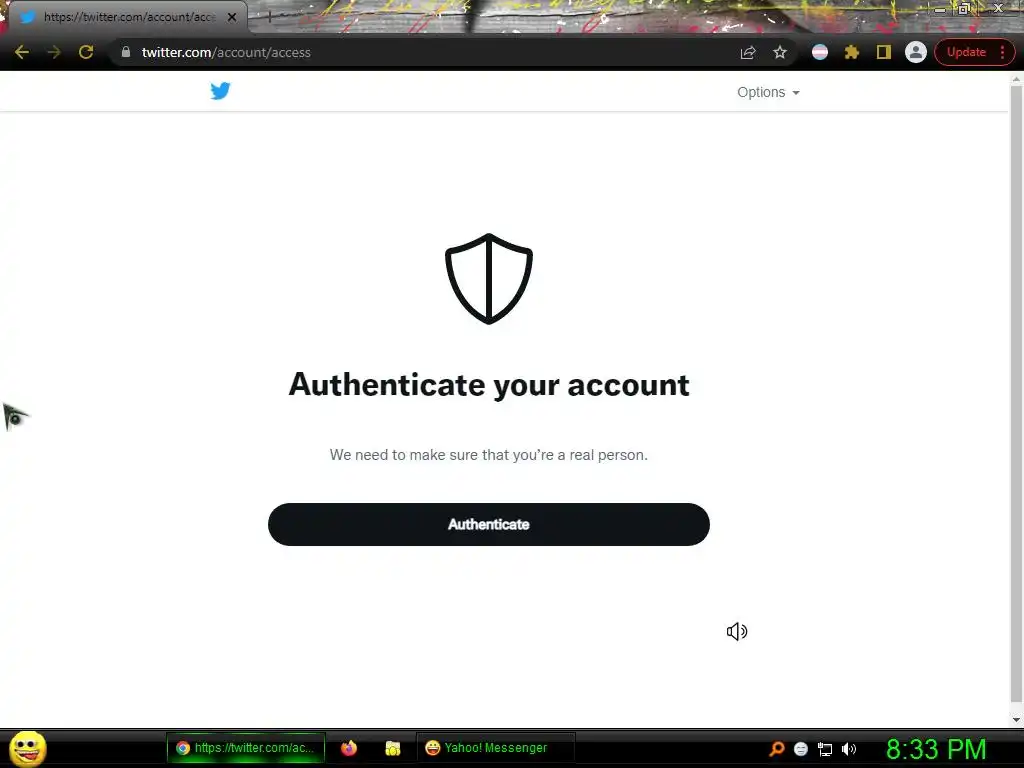Click the black Authenticate button
This screenshot has width=1024, height=768.
click(x=488, y=524)
